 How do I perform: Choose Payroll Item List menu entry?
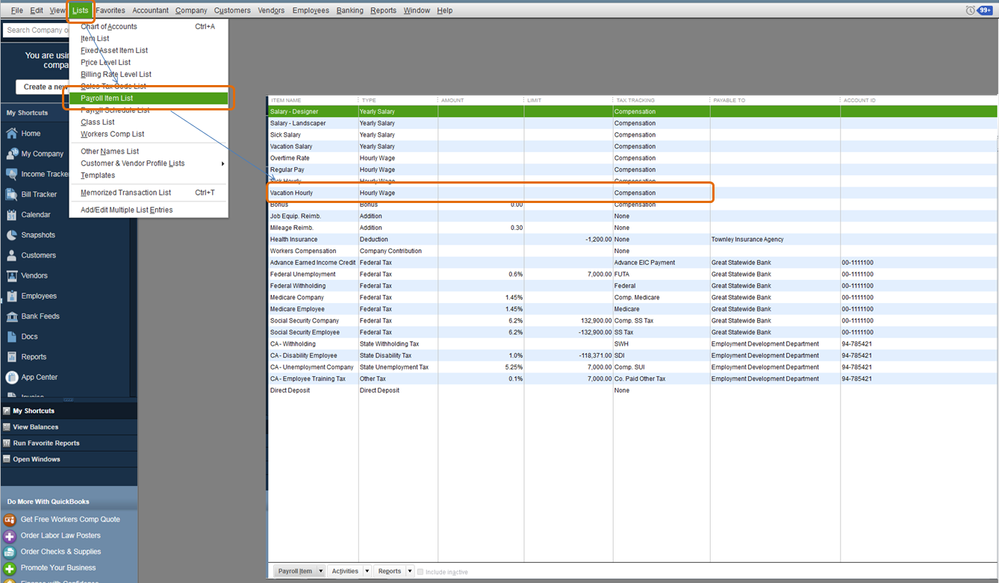(x=149, y=98)
